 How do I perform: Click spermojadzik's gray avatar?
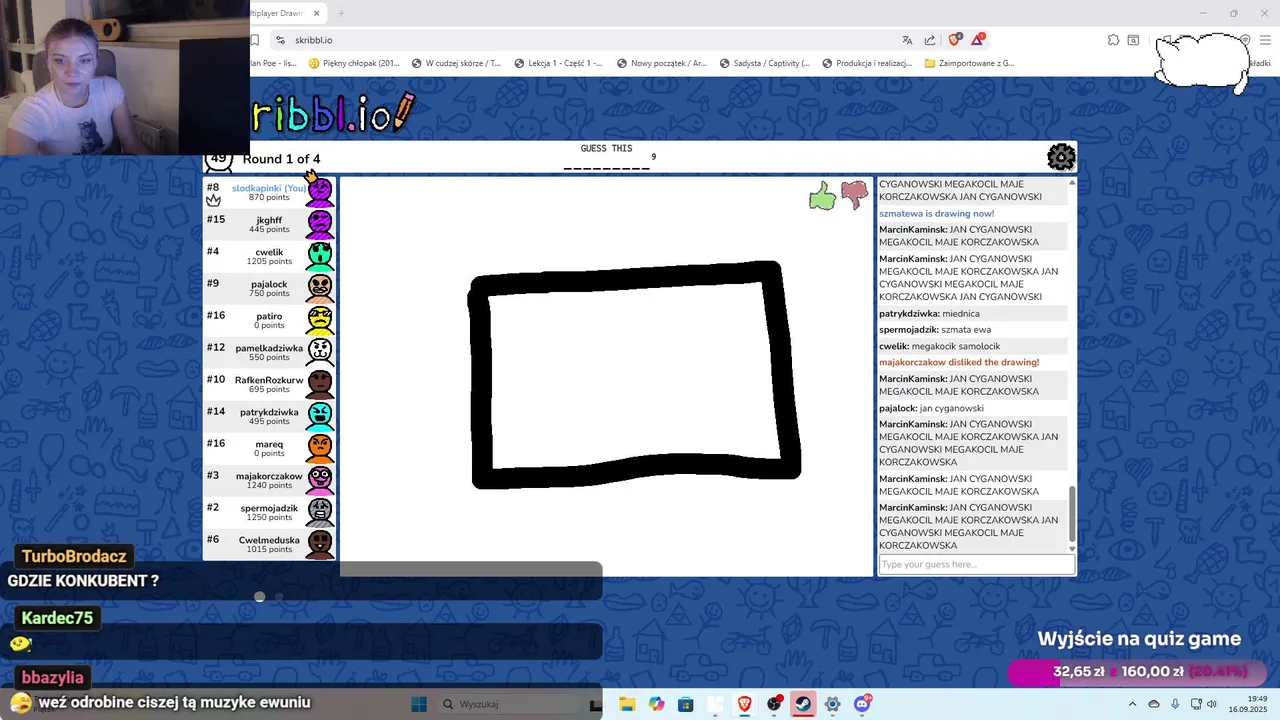(320, 512)
